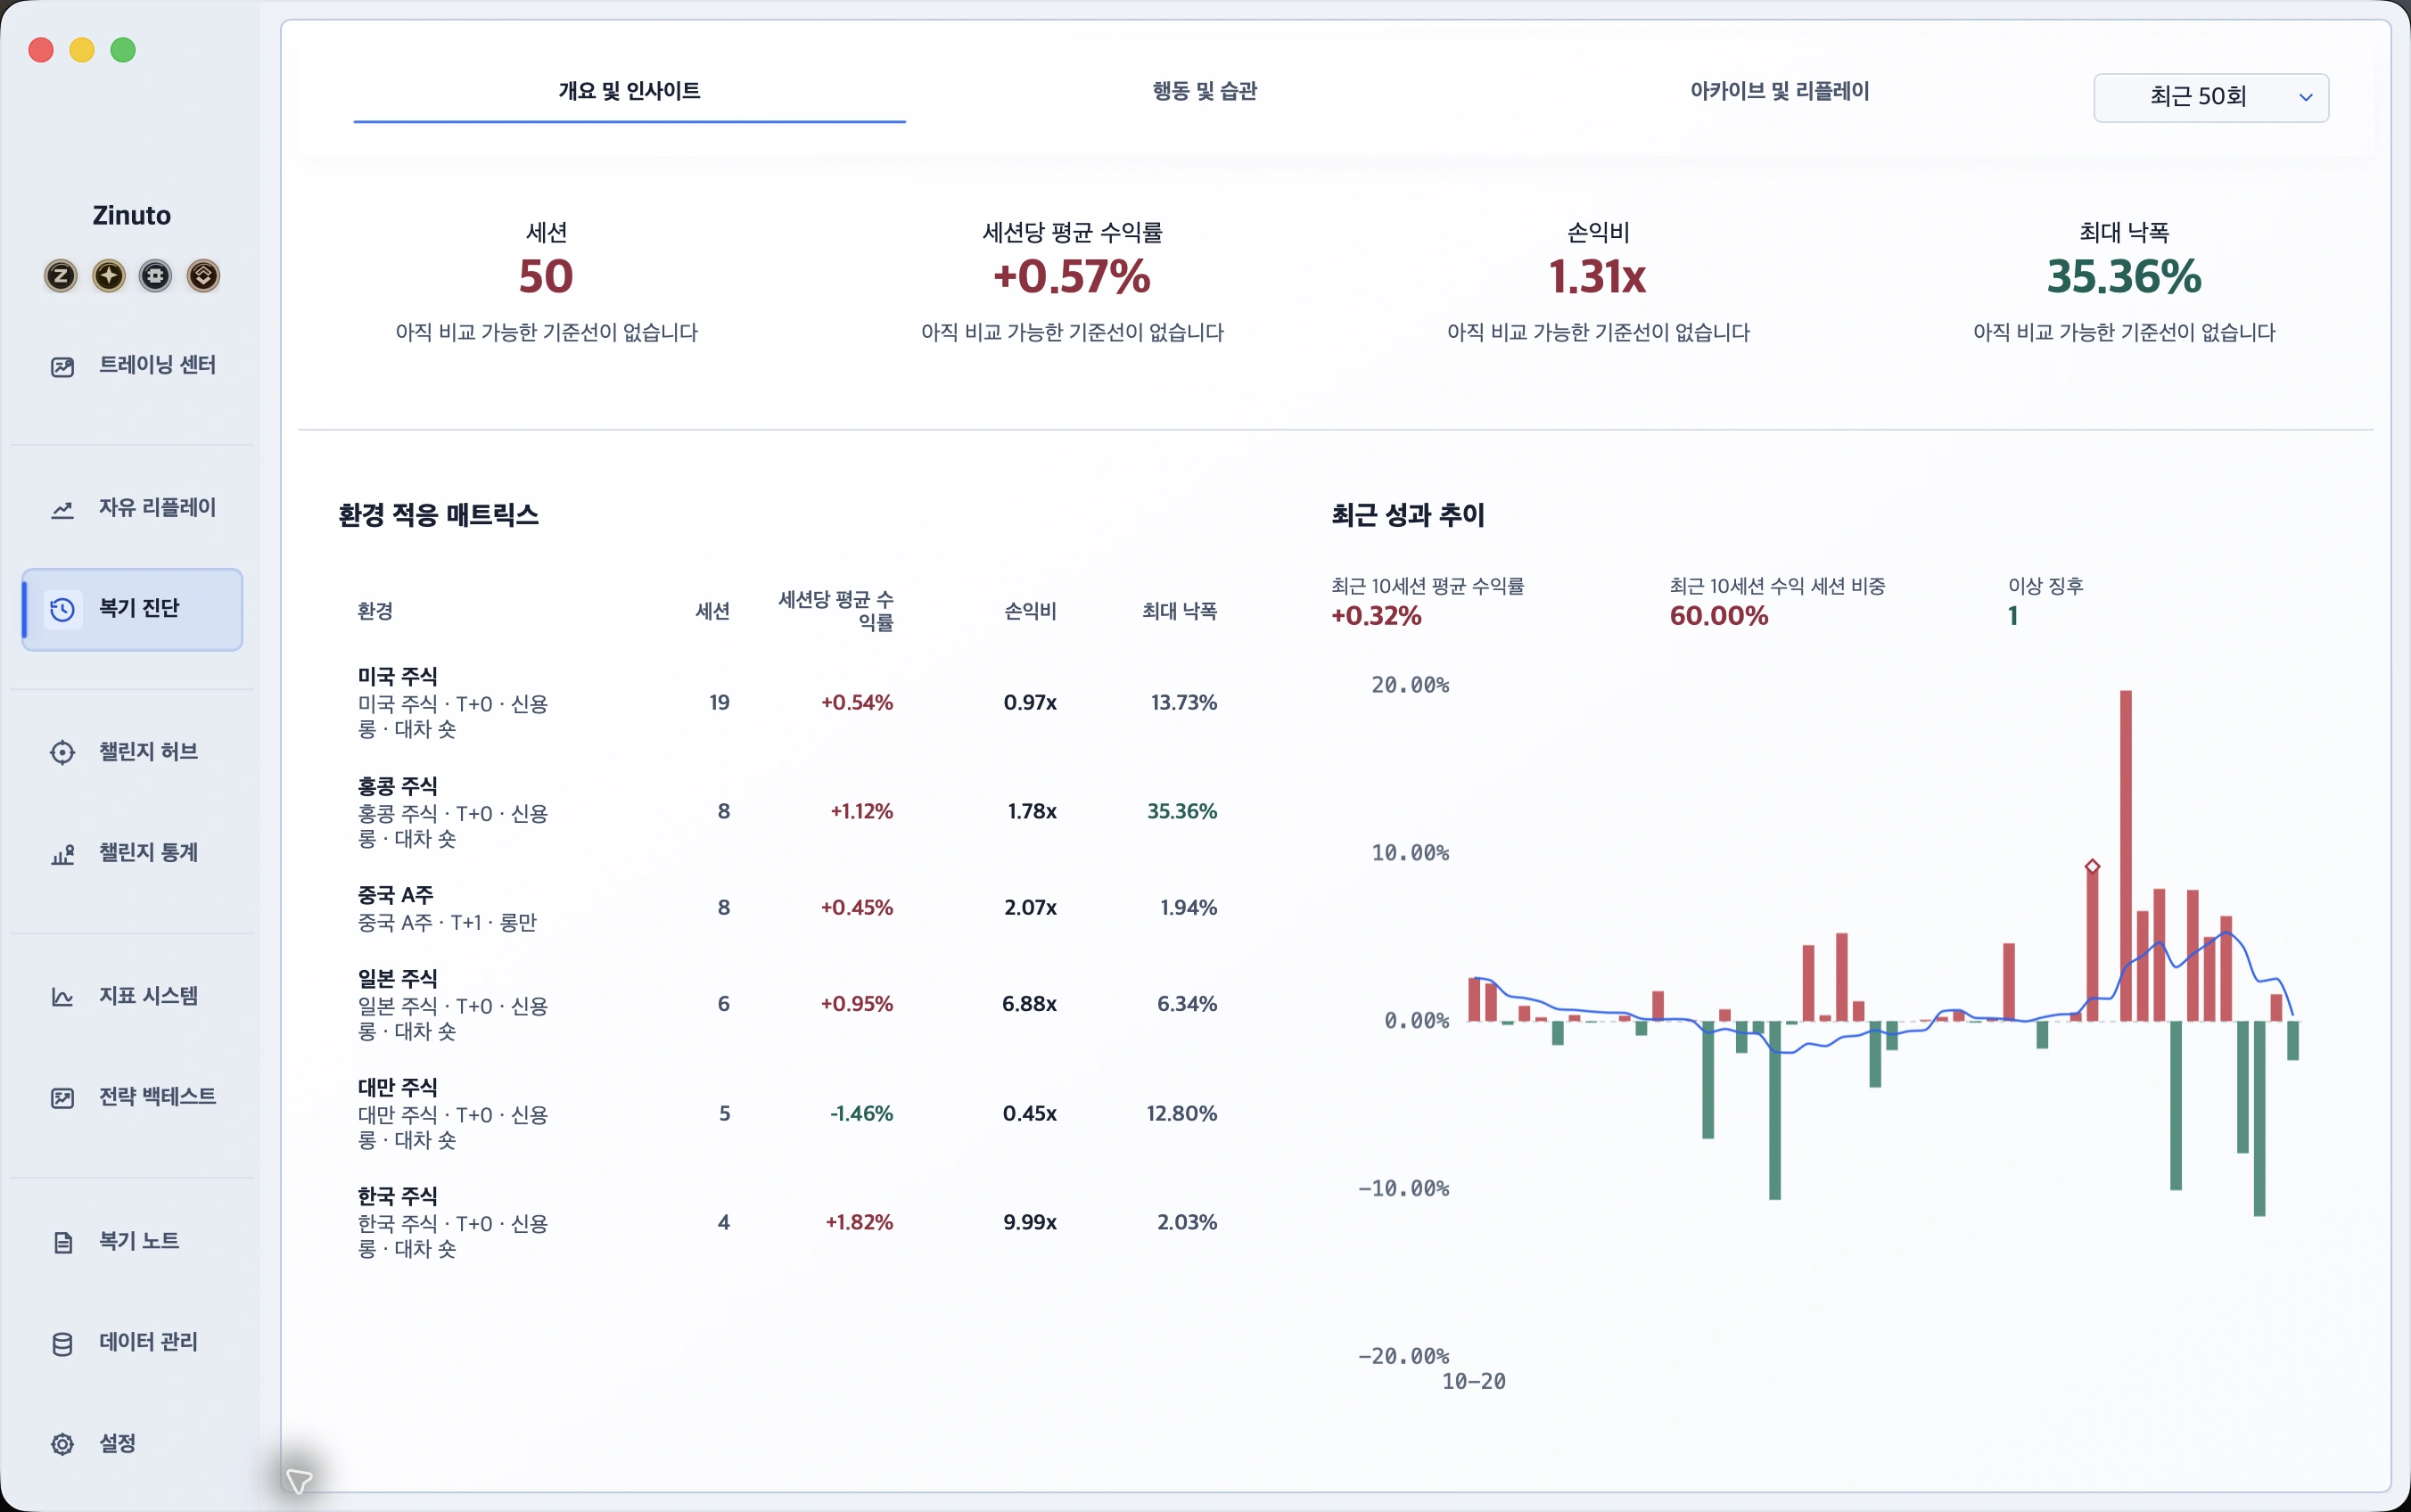Expand the 최근 50회 dropdown
This screenshot has width=2411, height=1512.
2211,97
